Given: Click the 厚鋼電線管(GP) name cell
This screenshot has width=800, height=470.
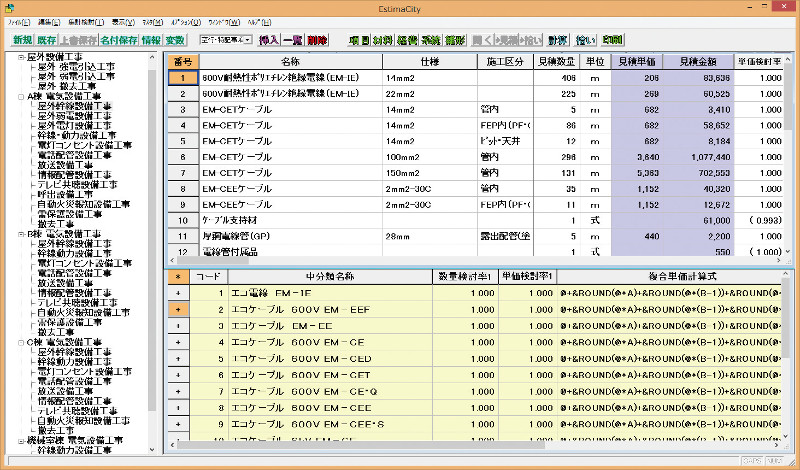Looking at the screenshot, I should tap(291, 236).
